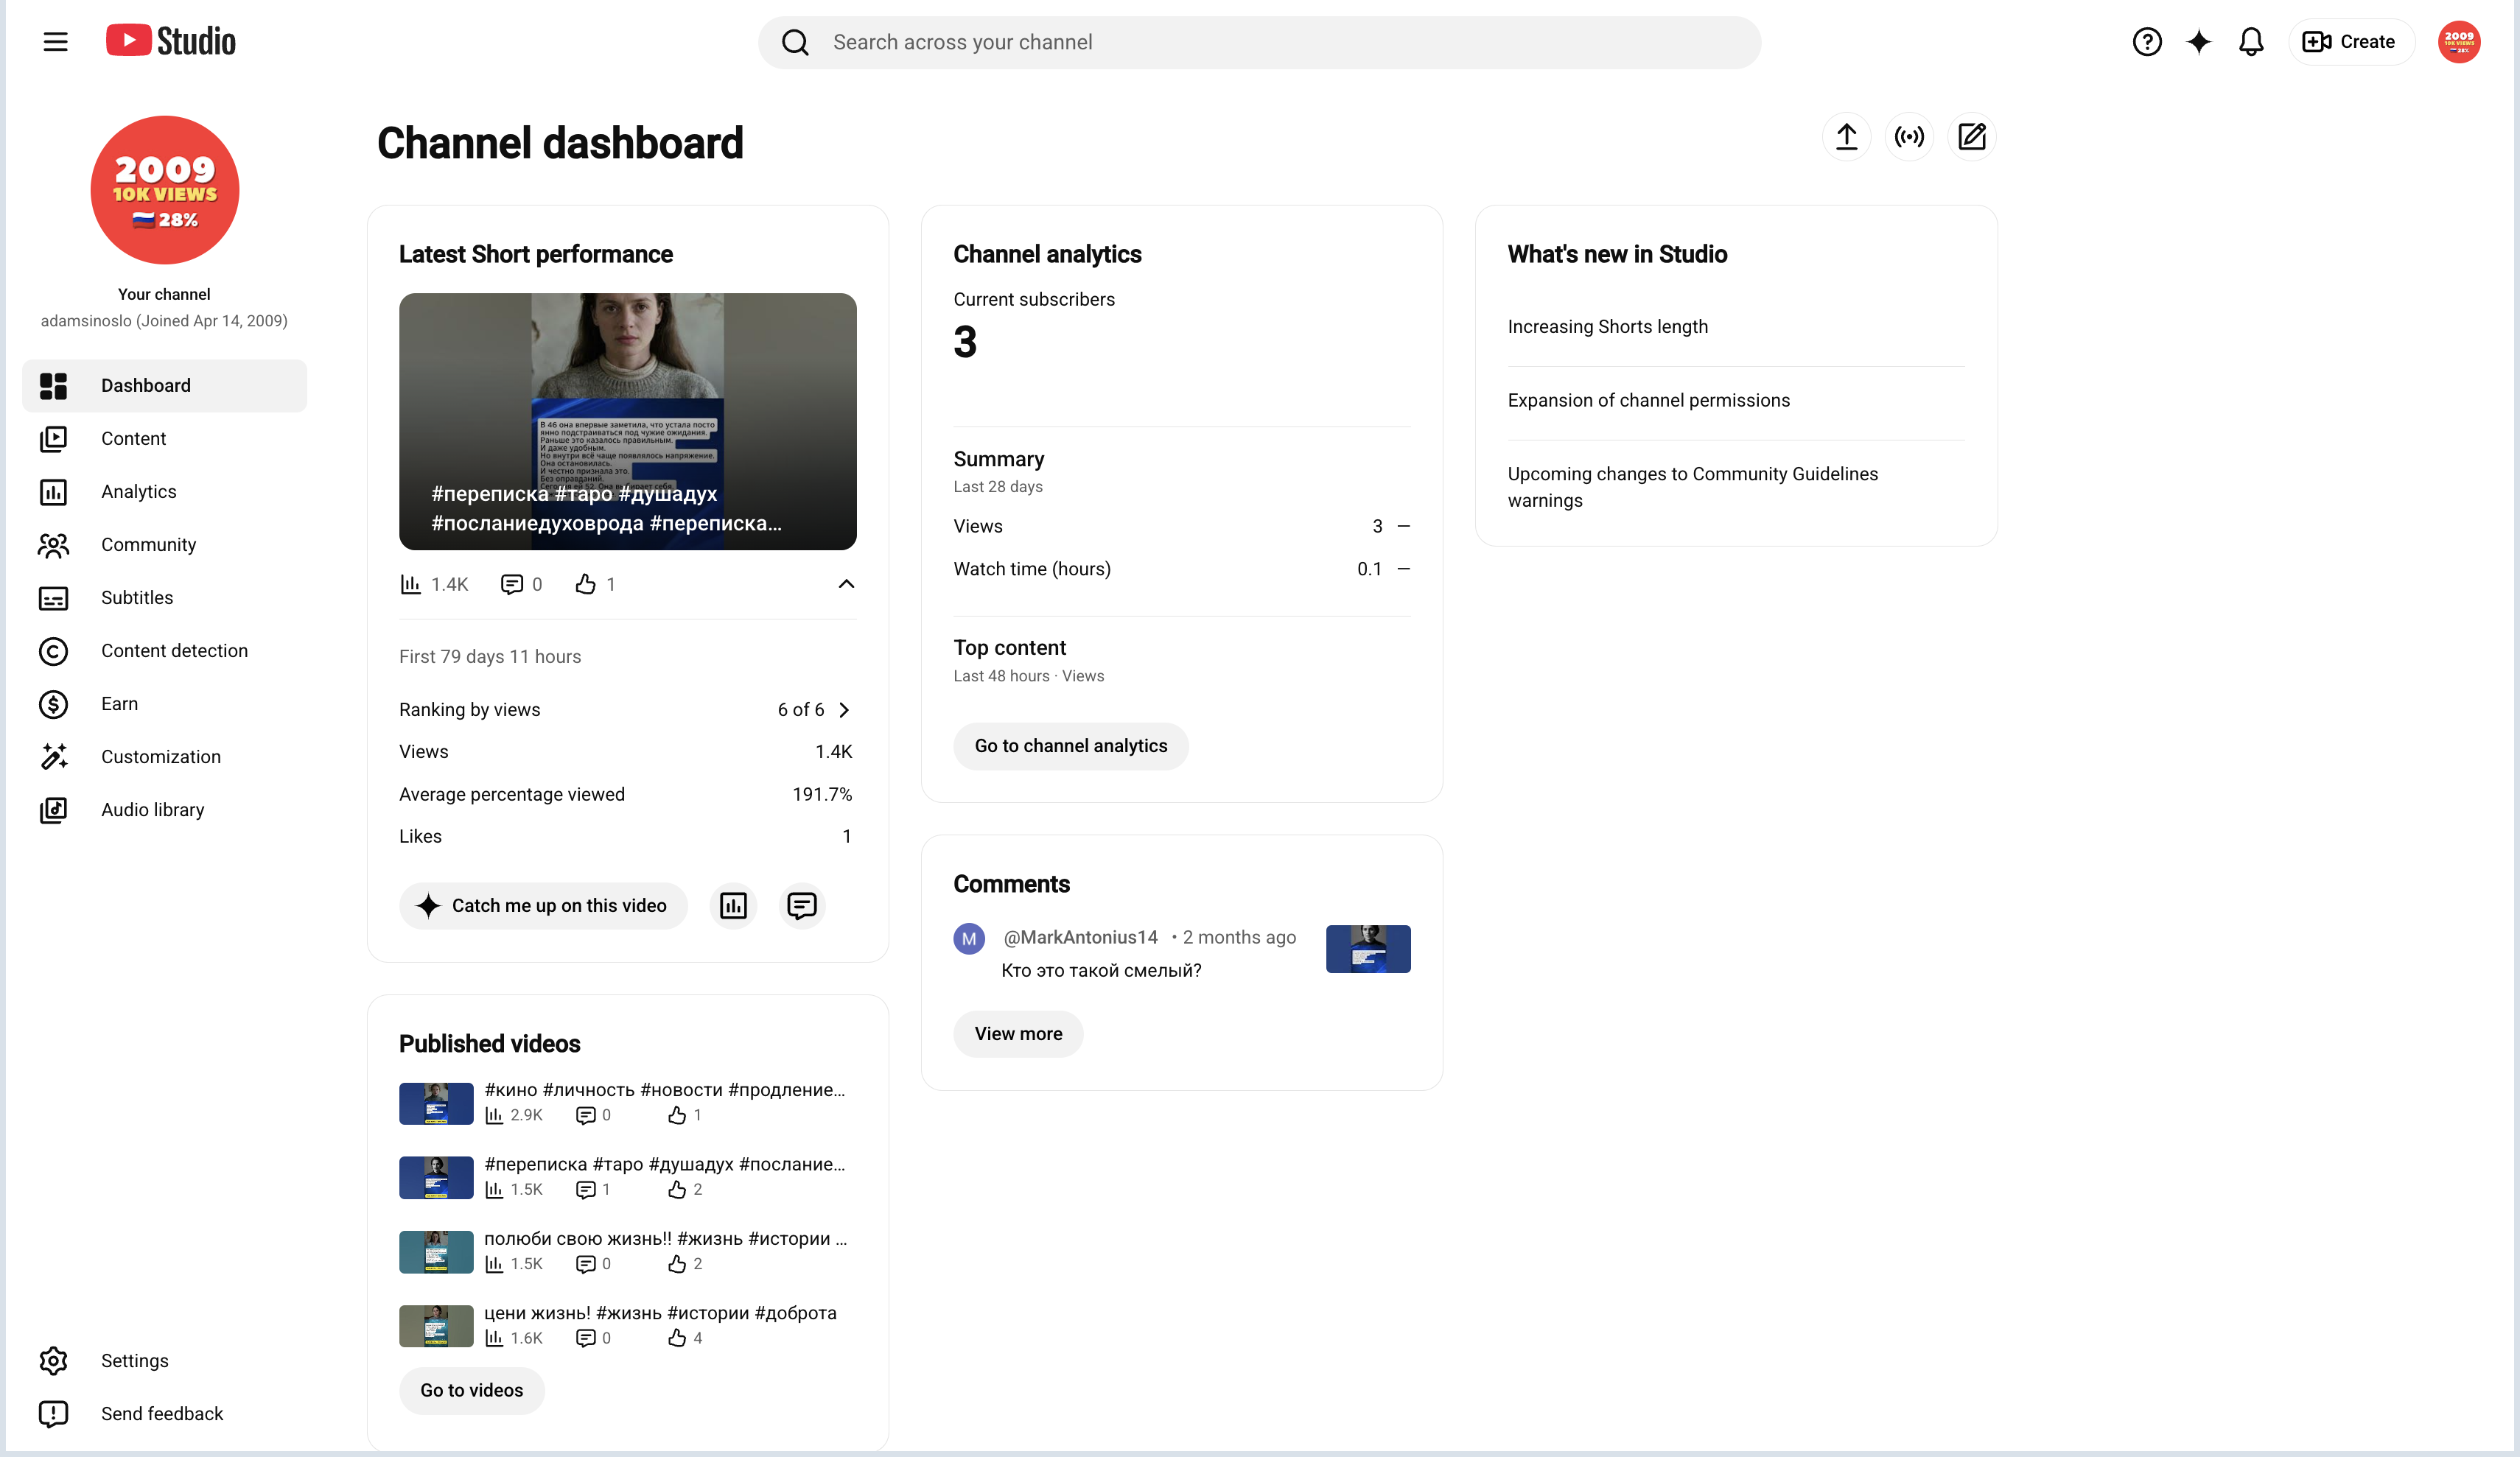Open the цени жизнь video thumbnail

[x=436, y=1326]
